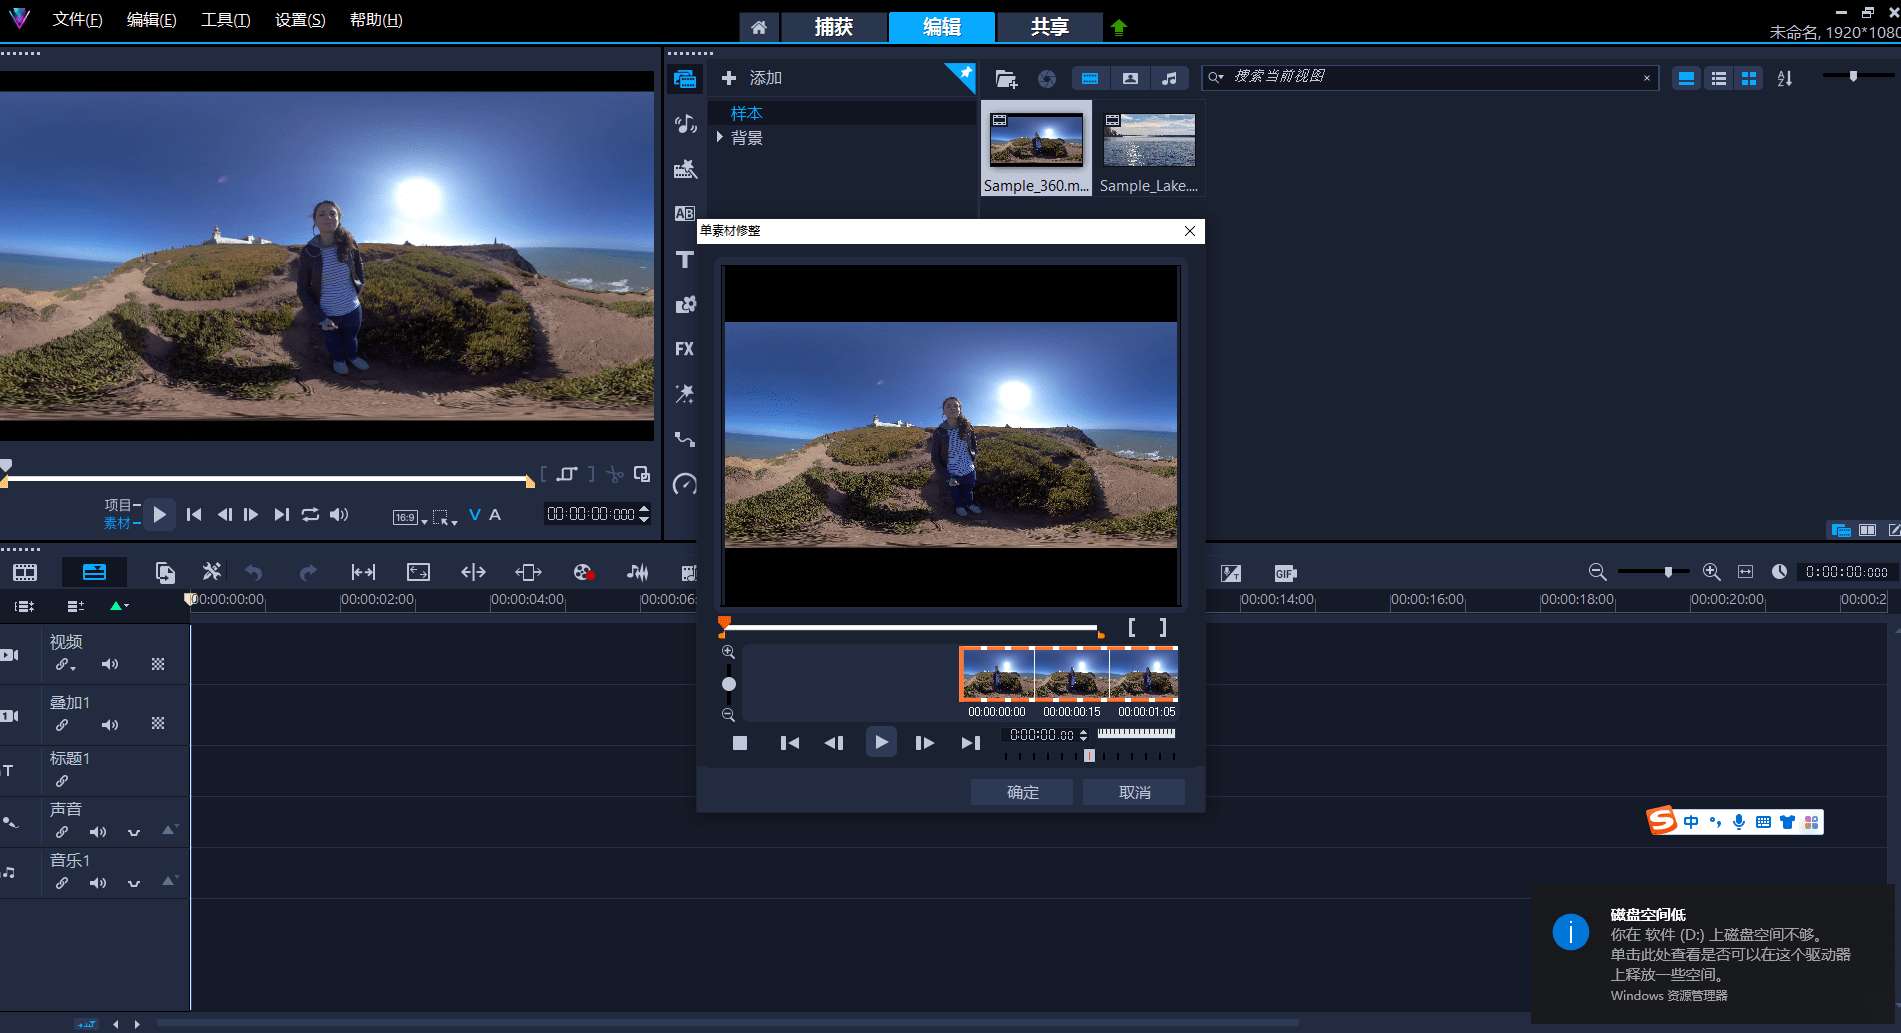Click the GIF creator icon
The height and width of the screenshot is (1033, 1901).
(x=1285, y=573)
